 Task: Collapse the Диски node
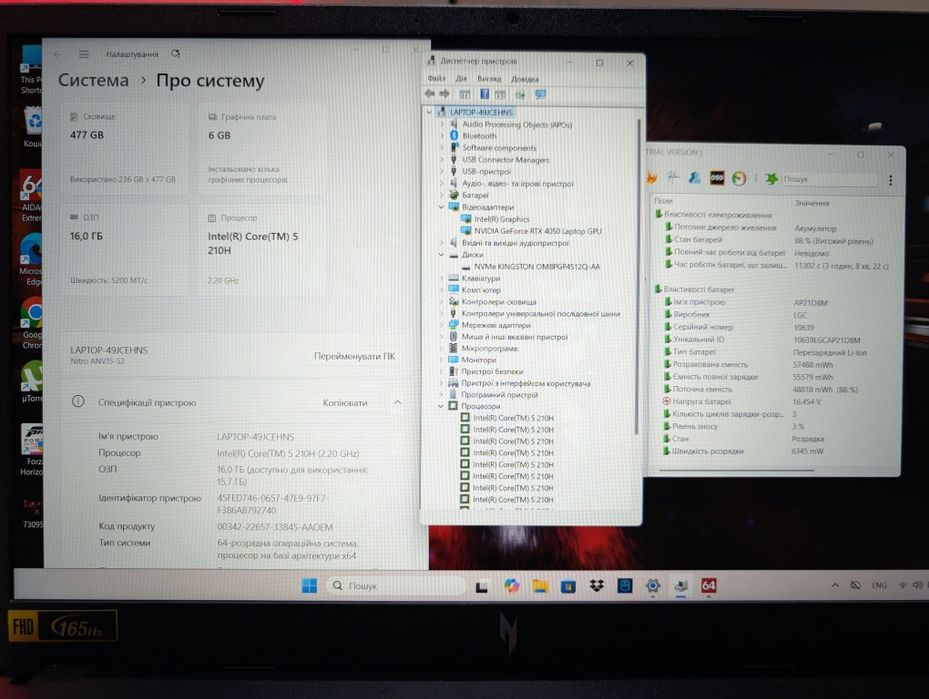coord(441,254)
